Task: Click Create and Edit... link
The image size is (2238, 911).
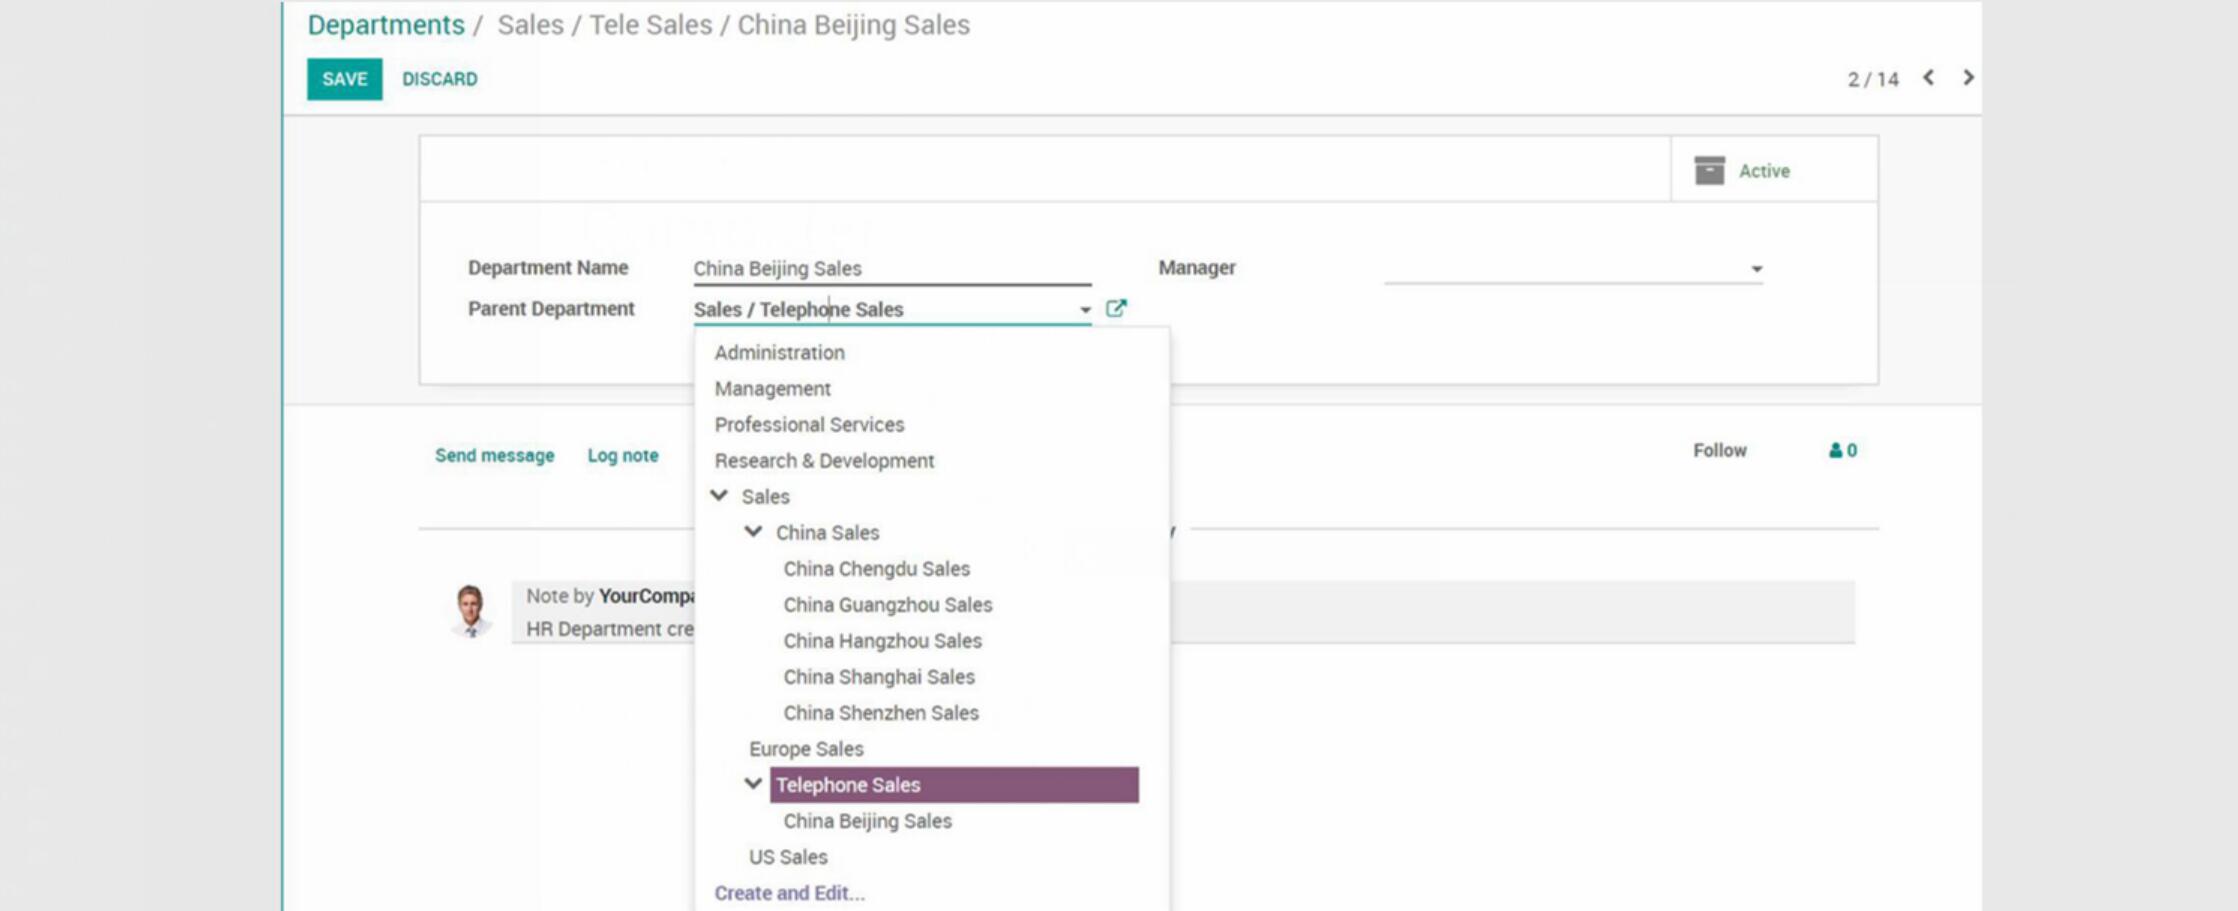Action: (x=789, y=893)
